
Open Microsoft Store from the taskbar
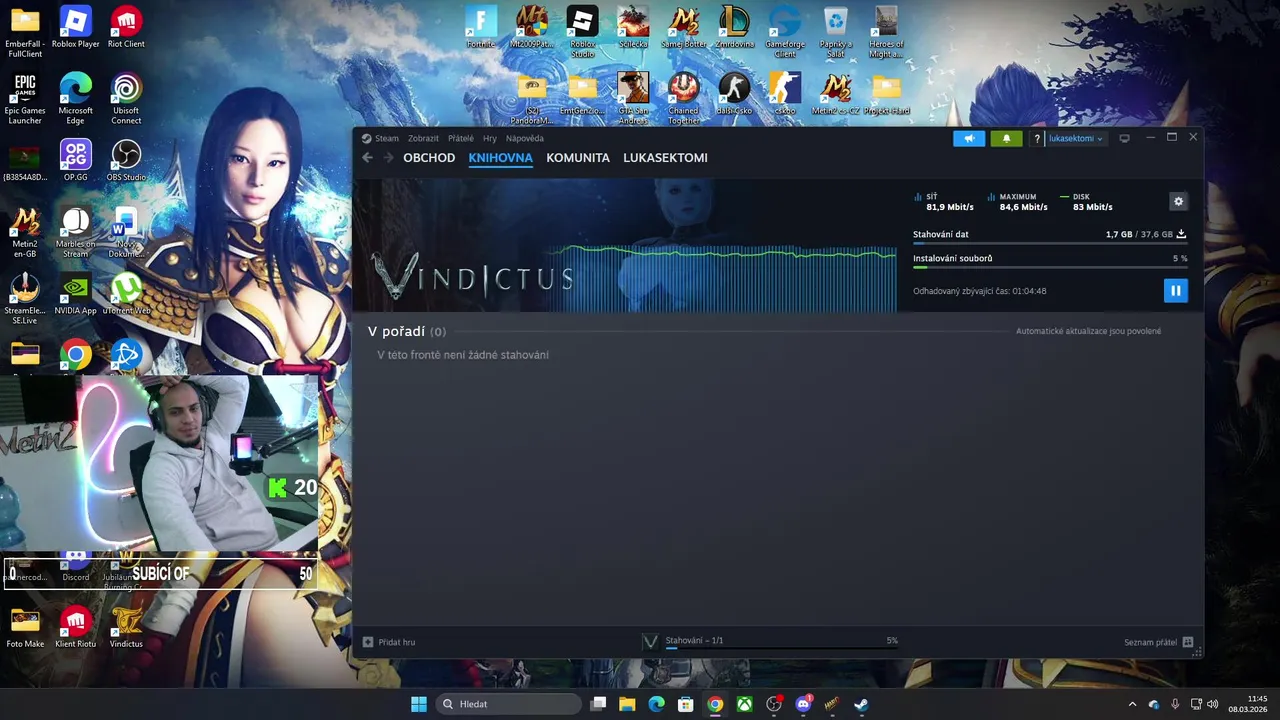[686, 704]
